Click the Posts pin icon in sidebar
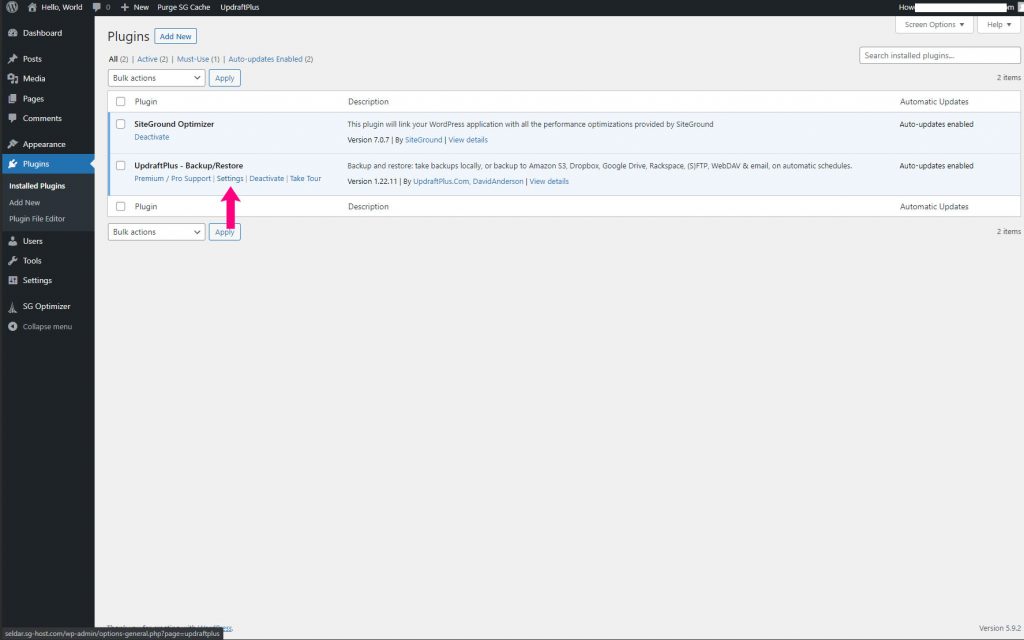The image size is (1024, 640). pyautogui.click(x=12, y=59)
